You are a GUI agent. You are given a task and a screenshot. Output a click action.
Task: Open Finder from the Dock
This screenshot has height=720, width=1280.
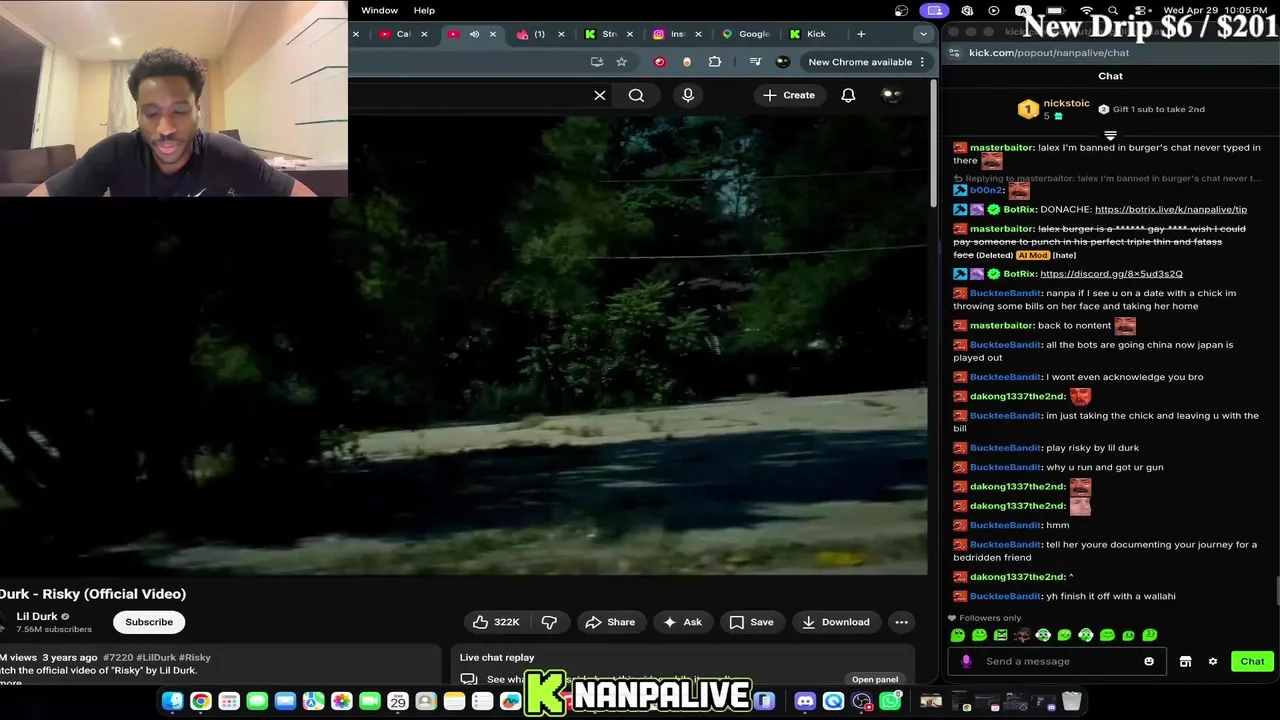pos(173,701)
